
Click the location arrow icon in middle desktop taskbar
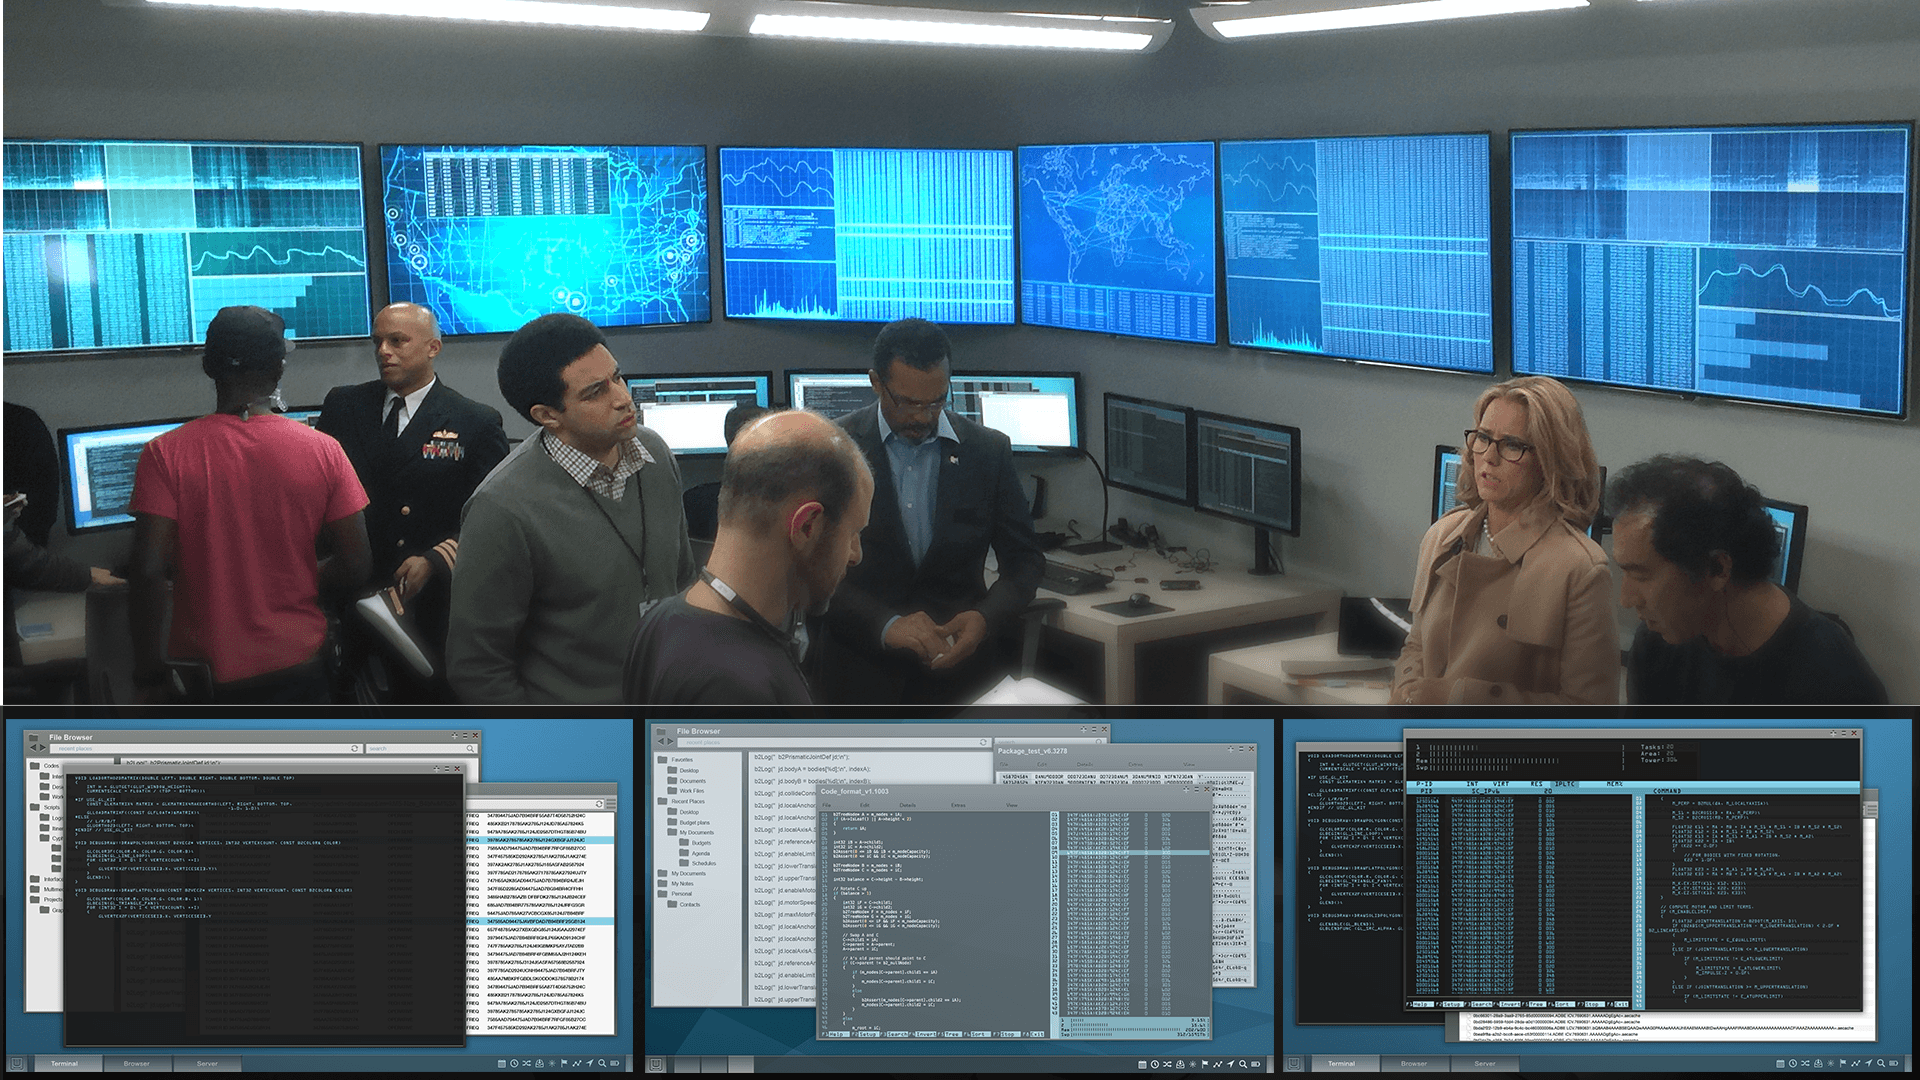1230,1064
